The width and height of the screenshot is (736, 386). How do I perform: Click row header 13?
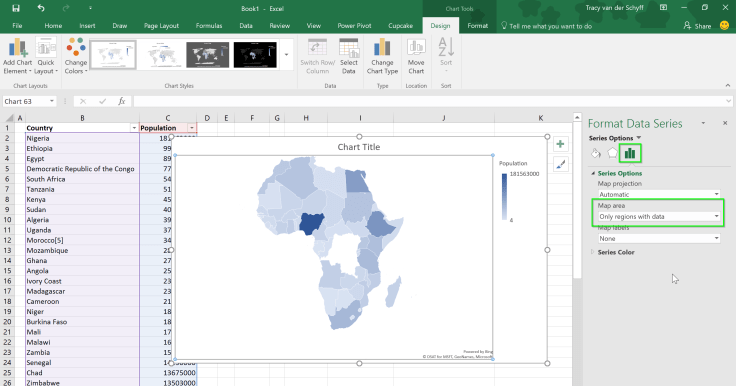[x=7, y=250]
